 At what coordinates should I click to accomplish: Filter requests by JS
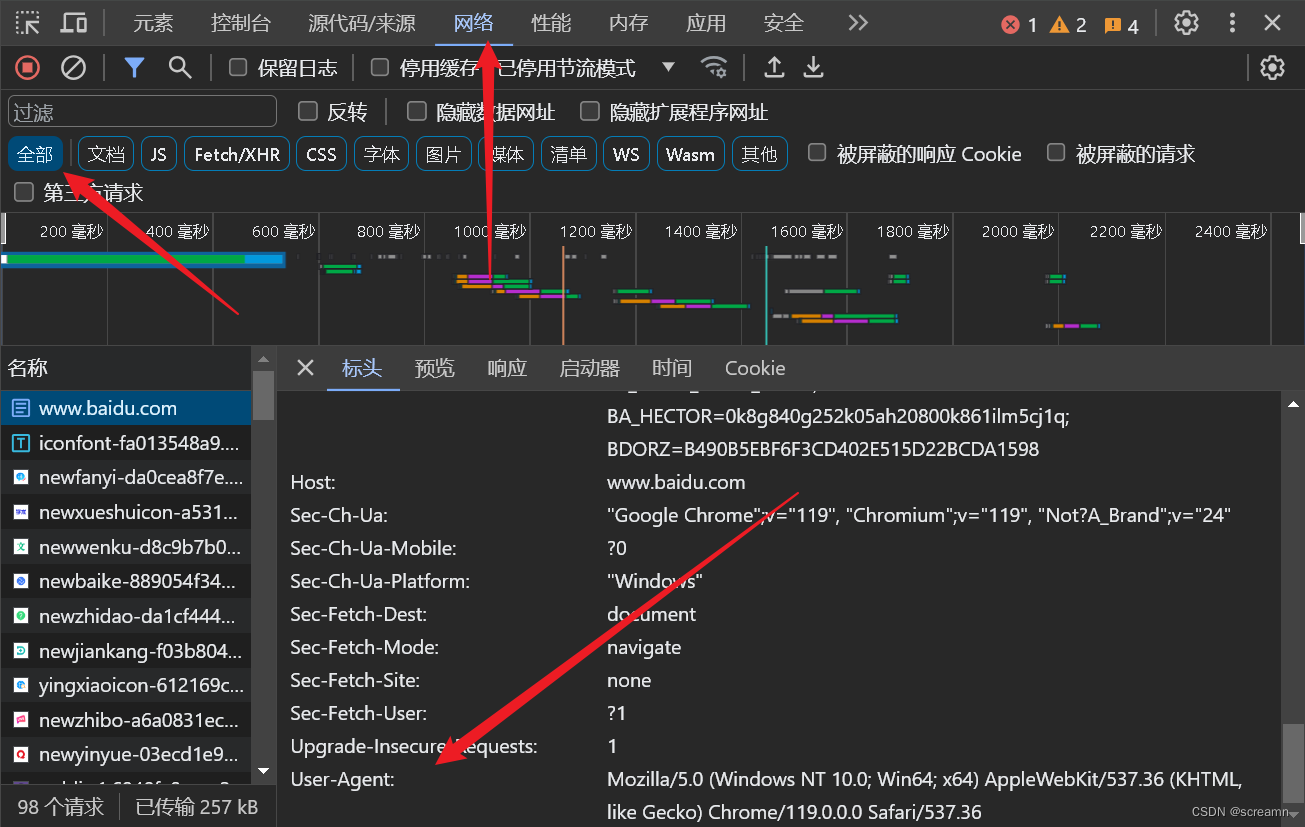(159, 154)
